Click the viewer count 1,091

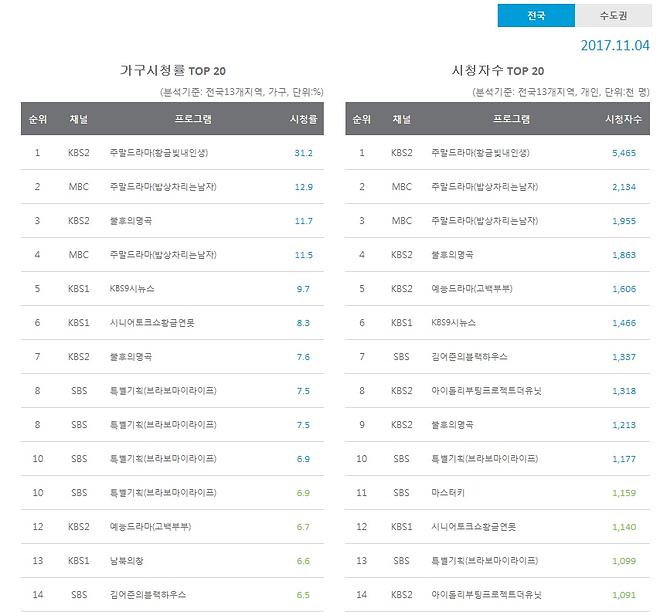[624, 595]
